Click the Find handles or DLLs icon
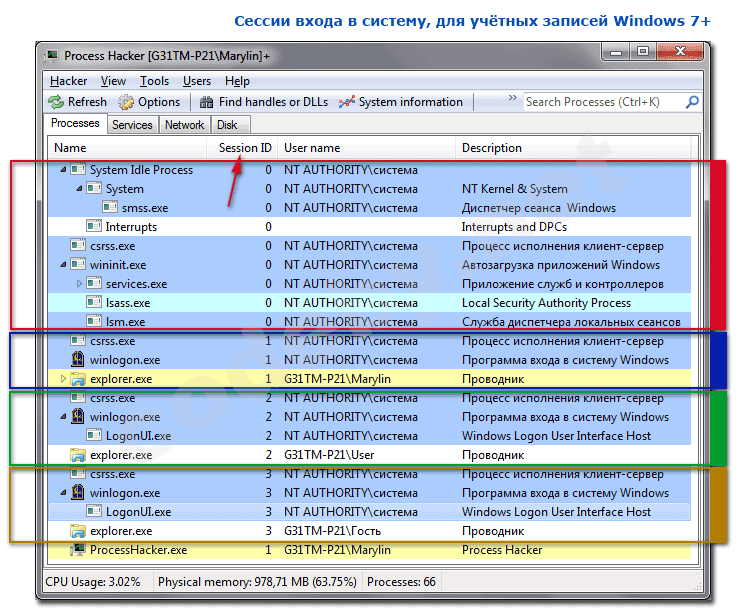 (x=206, y=102)
